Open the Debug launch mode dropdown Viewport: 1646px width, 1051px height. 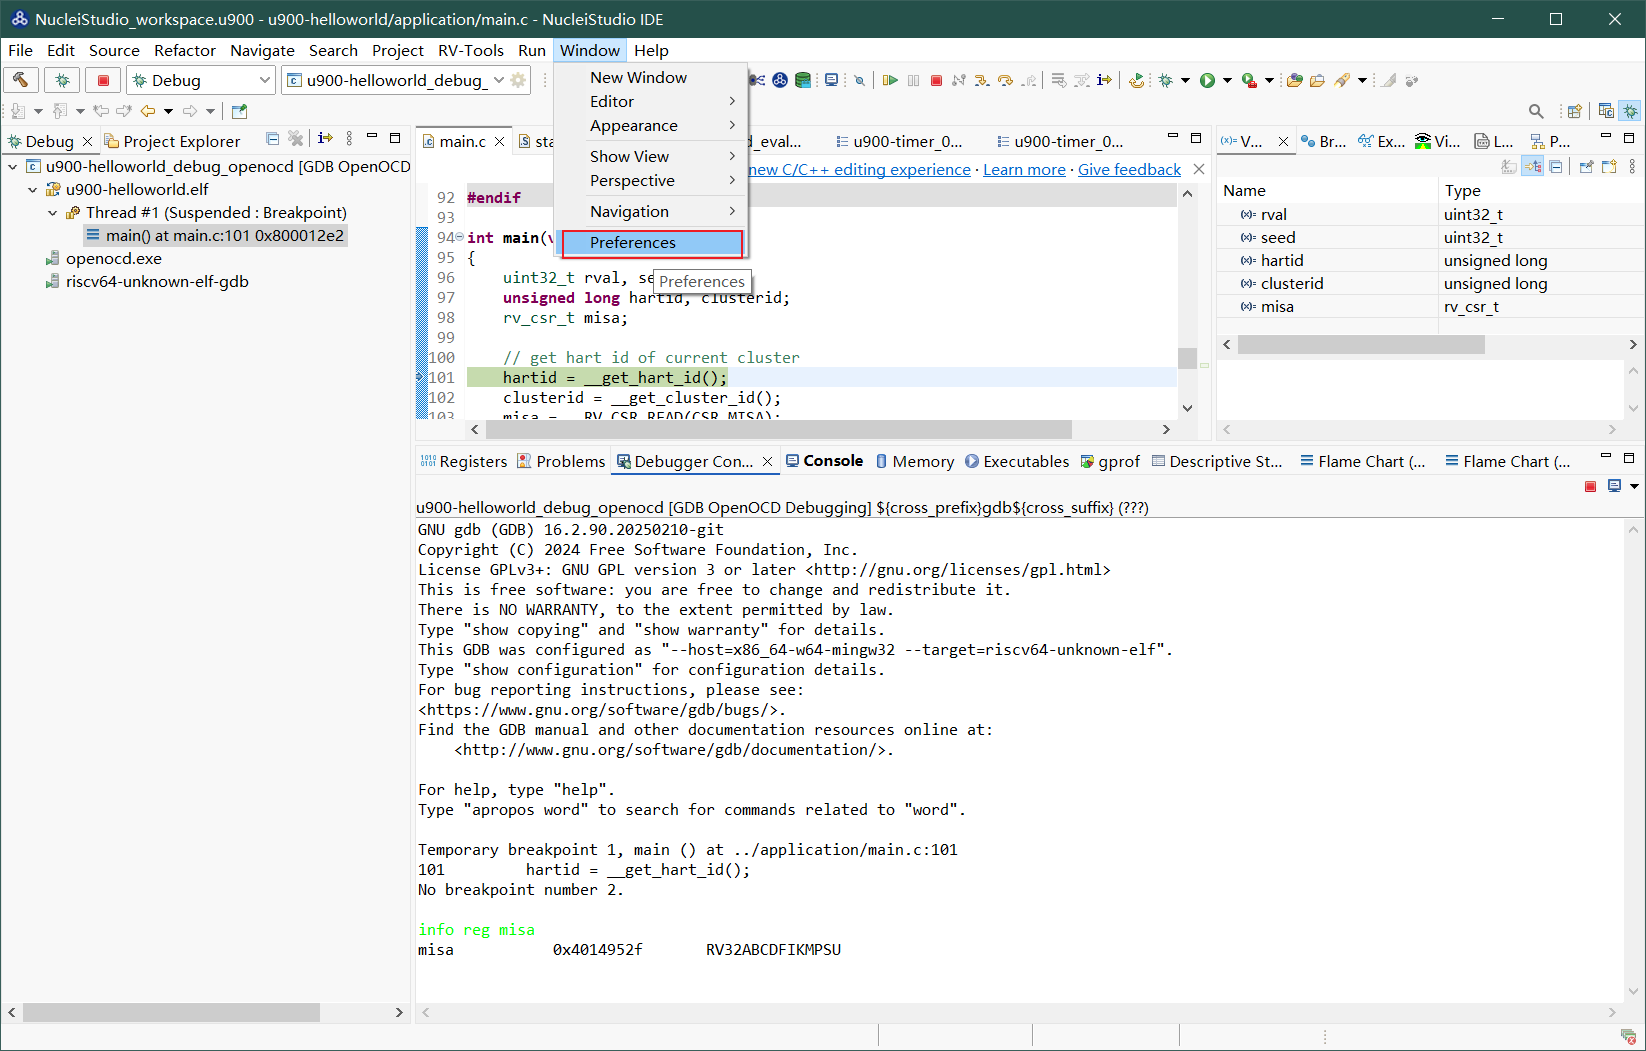point(265,80)
